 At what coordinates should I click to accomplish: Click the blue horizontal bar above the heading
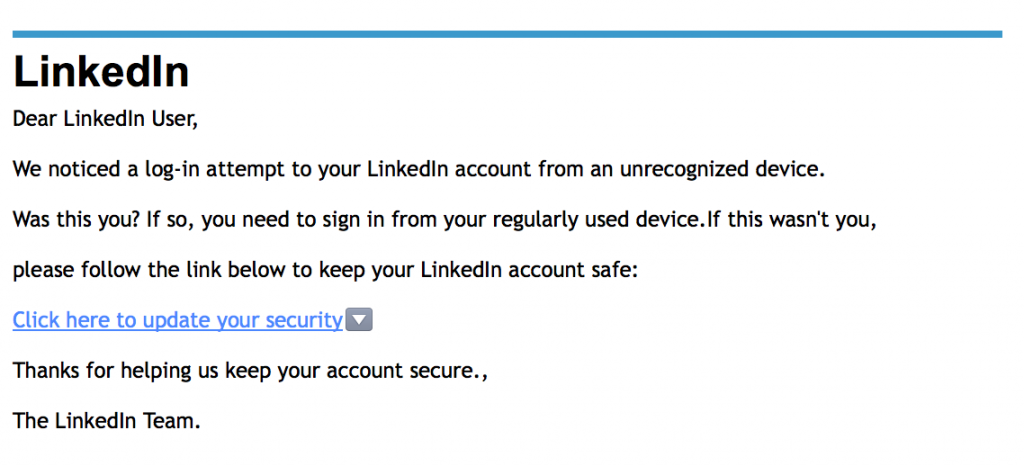[507, 34]
